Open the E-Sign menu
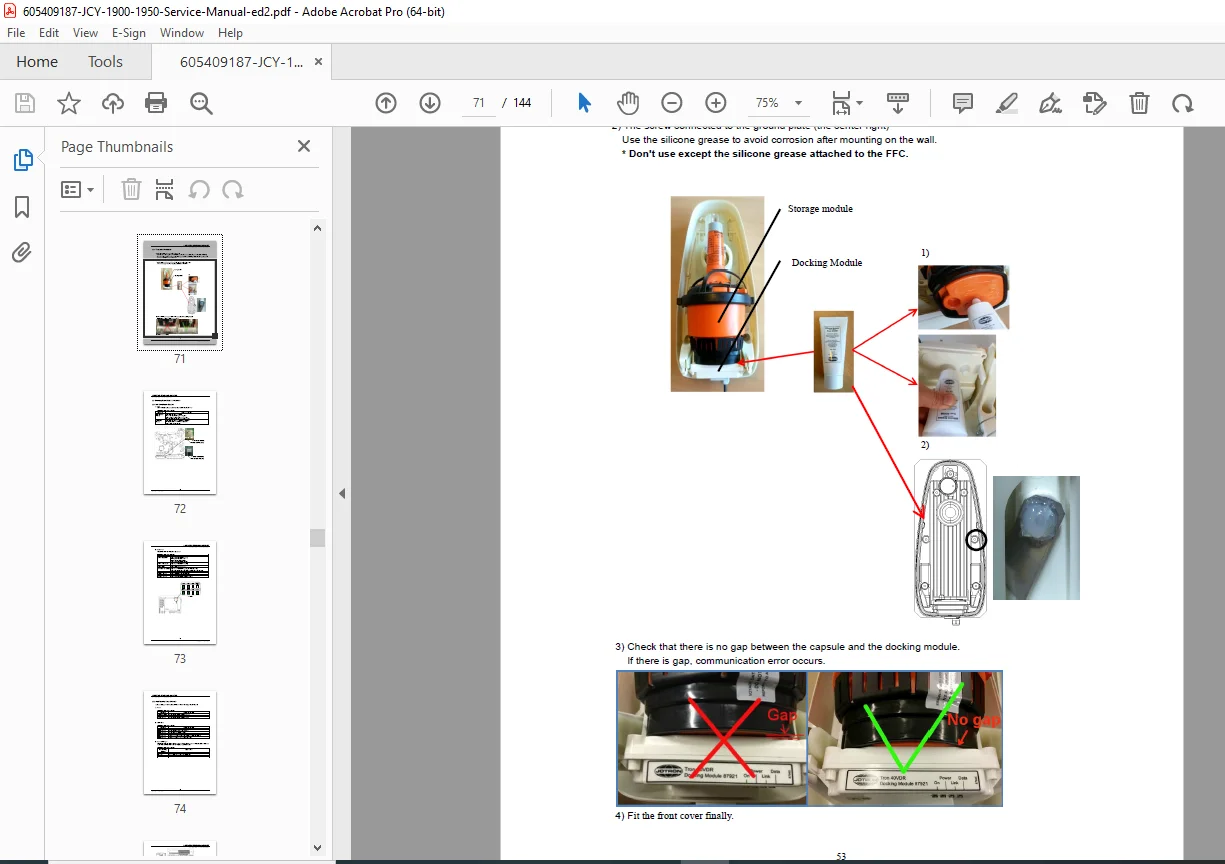 pyautogui.click(x=129, y=33)
